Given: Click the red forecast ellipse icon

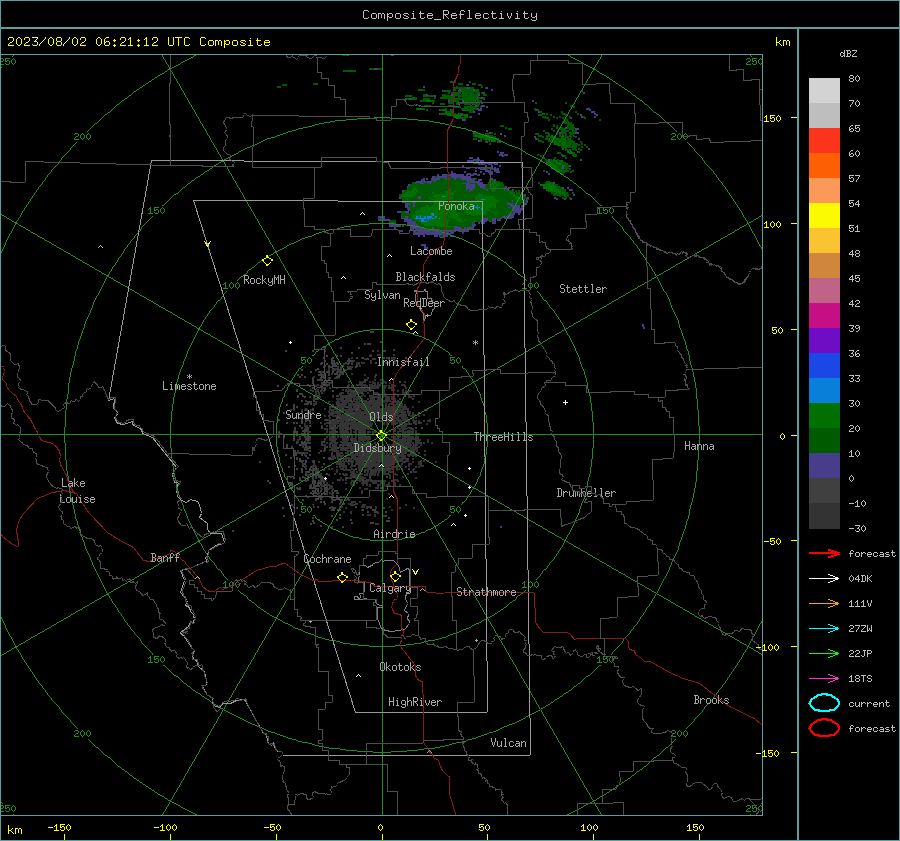Looking at the screenshot, I should coord(824,728).
